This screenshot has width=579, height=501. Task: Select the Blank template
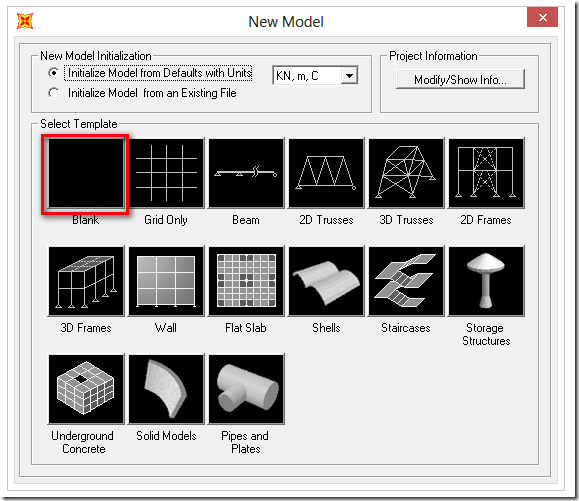(x=86, y=174)
